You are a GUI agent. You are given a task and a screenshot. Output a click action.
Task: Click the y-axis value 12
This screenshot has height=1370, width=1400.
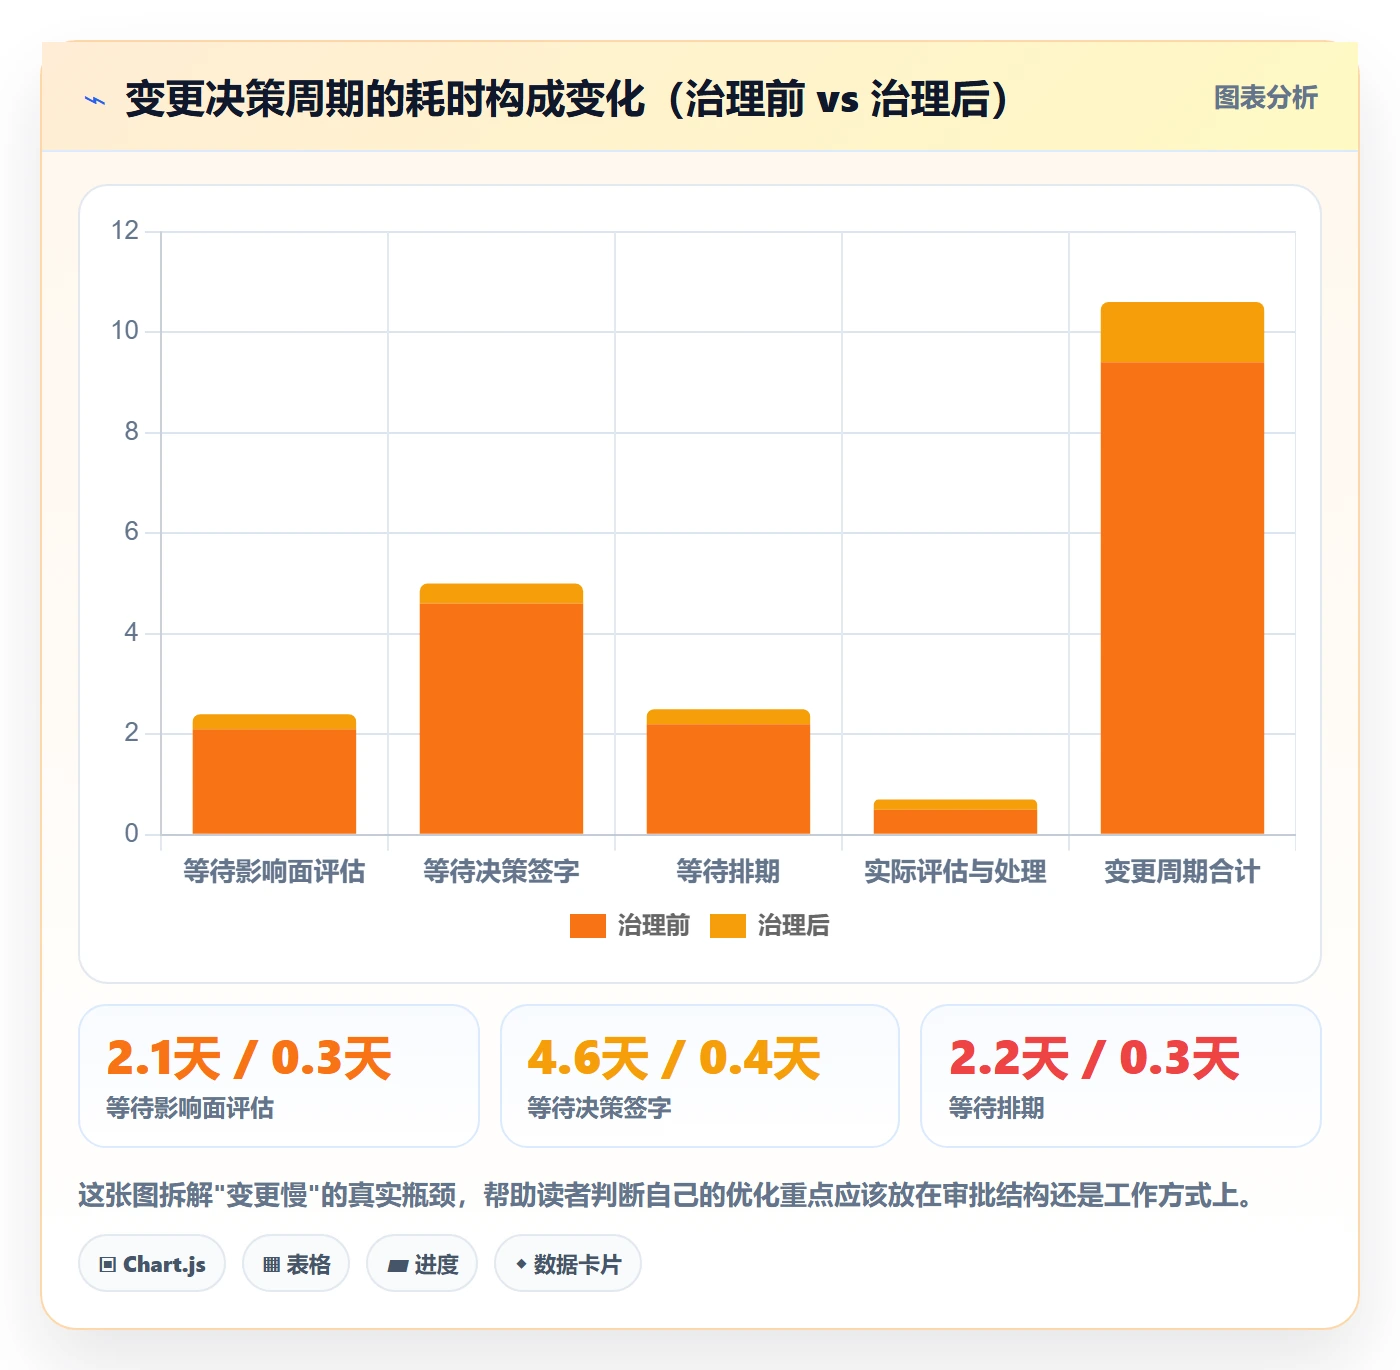click(125, 231)
